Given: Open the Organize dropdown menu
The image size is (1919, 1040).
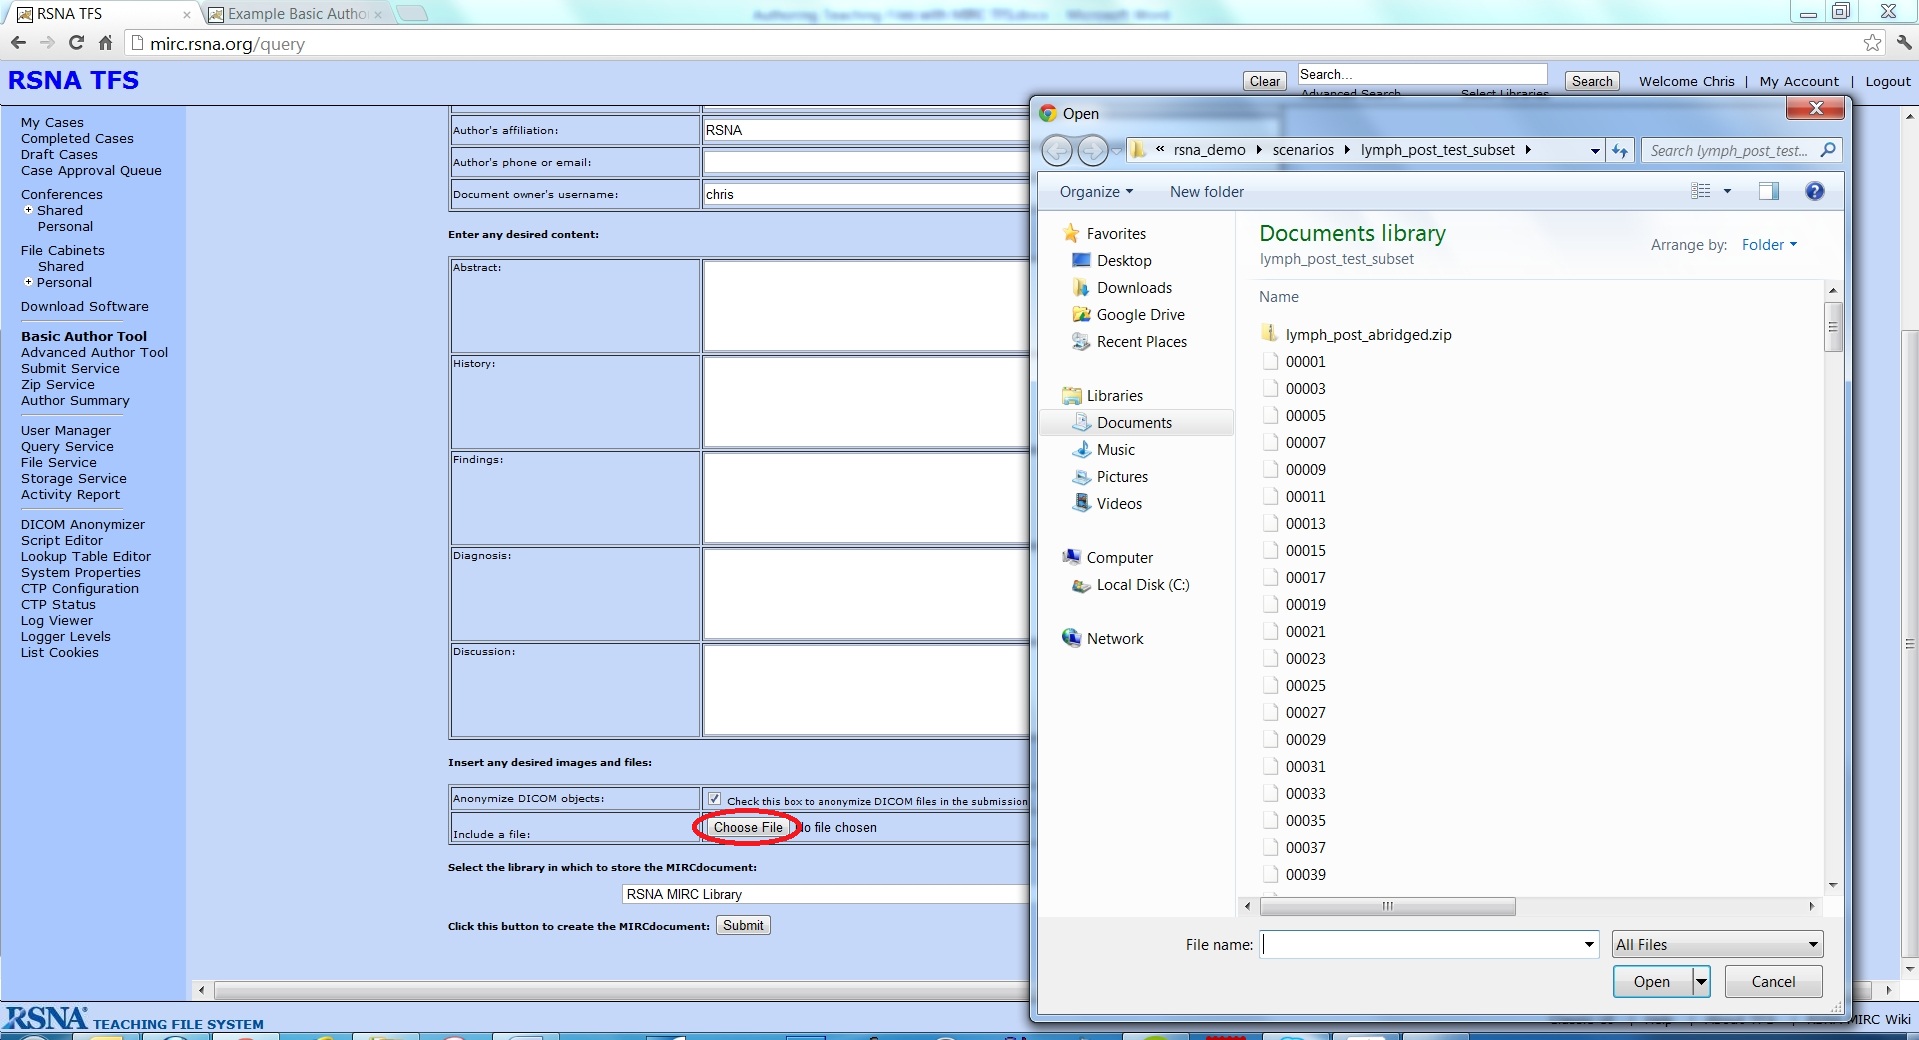Looking at the screenshot, I should point(1096,192).
